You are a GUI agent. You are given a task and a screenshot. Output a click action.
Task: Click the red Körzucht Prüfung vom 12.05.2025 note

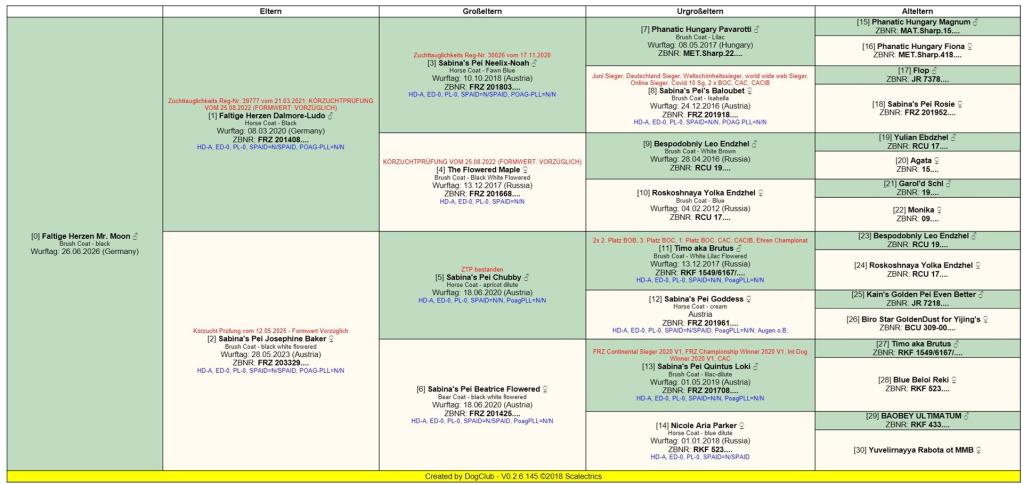click(270, 331)
